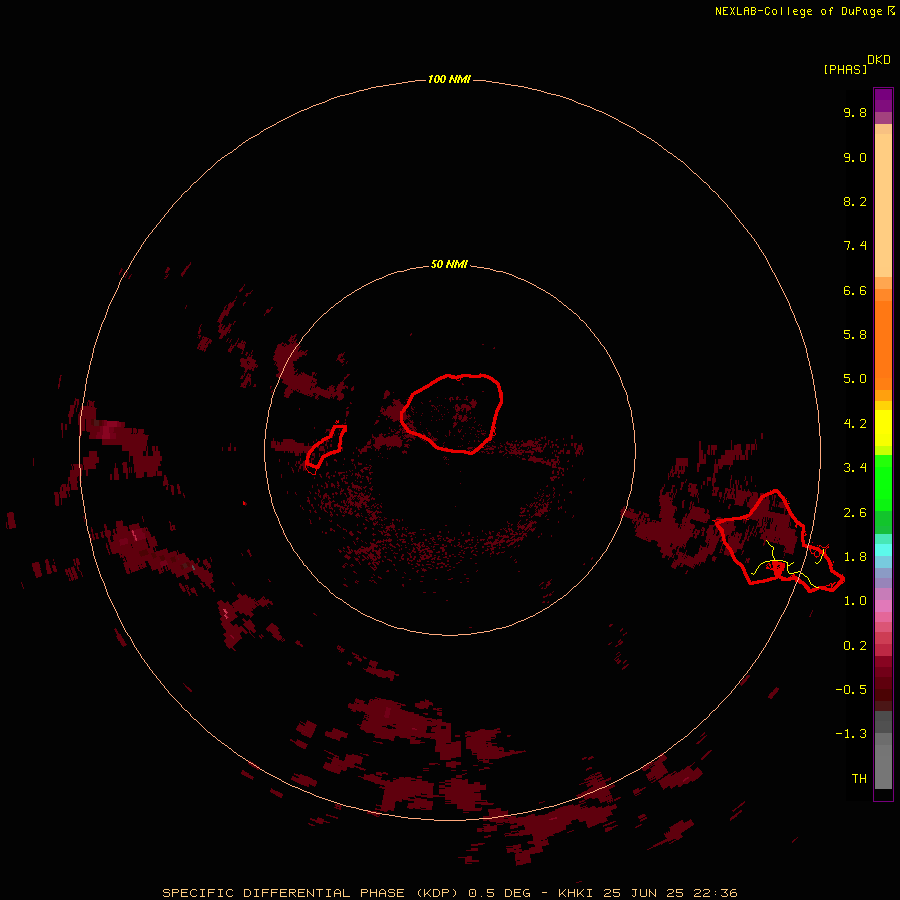900x900 pixels.
Task: Click the bright echo cell on far left
Action: 109,429
